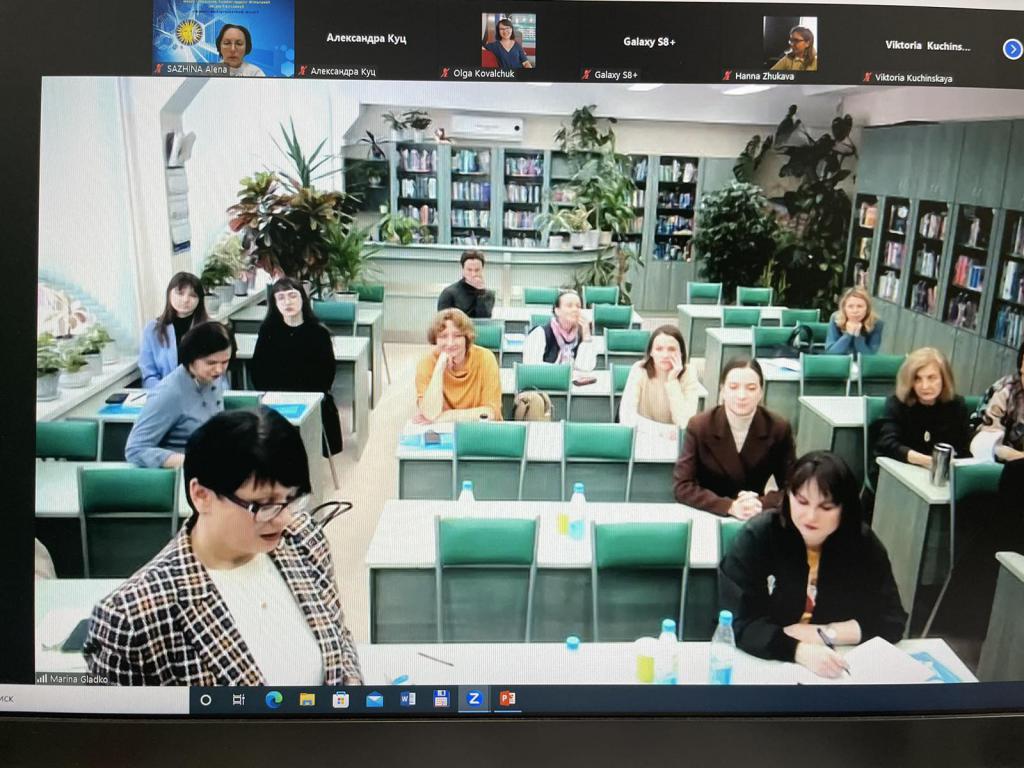Click the Cortana circle button

coord(206,699)
